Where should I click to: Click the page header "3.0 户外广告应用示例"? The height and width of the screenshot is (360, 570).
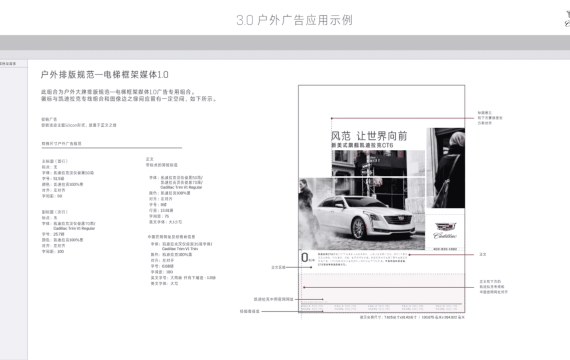coord(294,20)
